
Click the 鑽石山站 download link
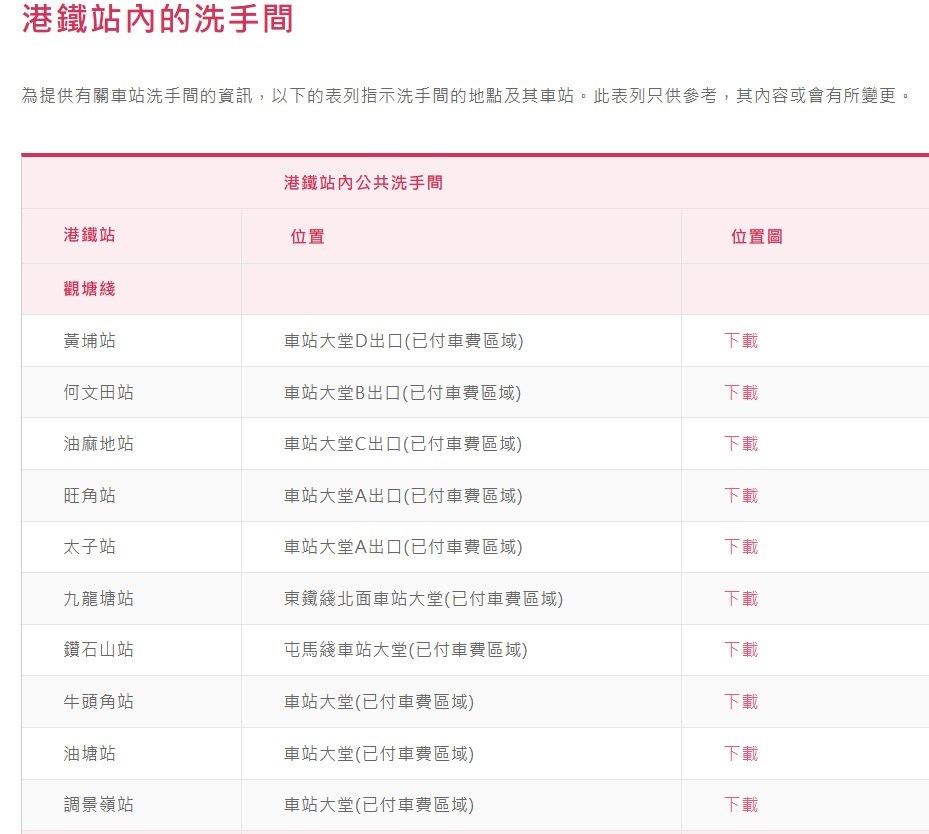(x=741, y=650)
